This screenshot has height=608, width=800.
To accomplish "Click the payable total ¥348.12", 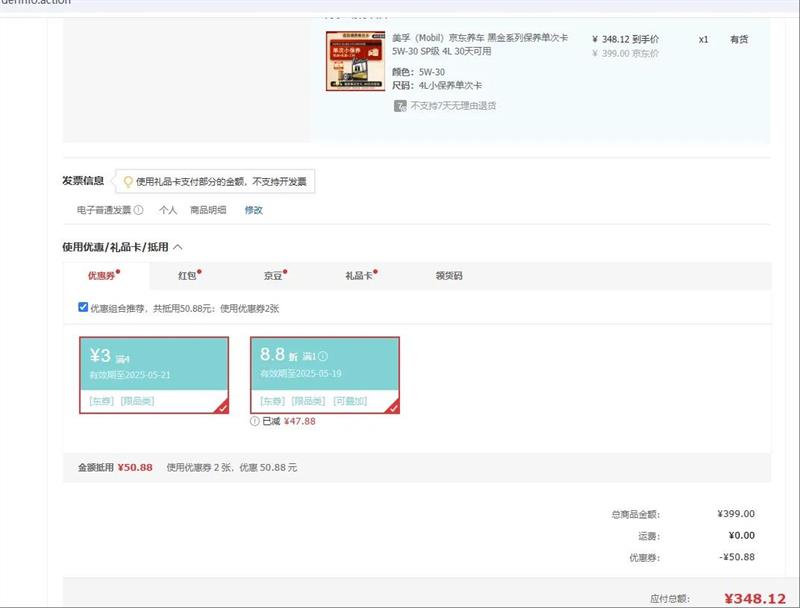I will coord(755,599).
